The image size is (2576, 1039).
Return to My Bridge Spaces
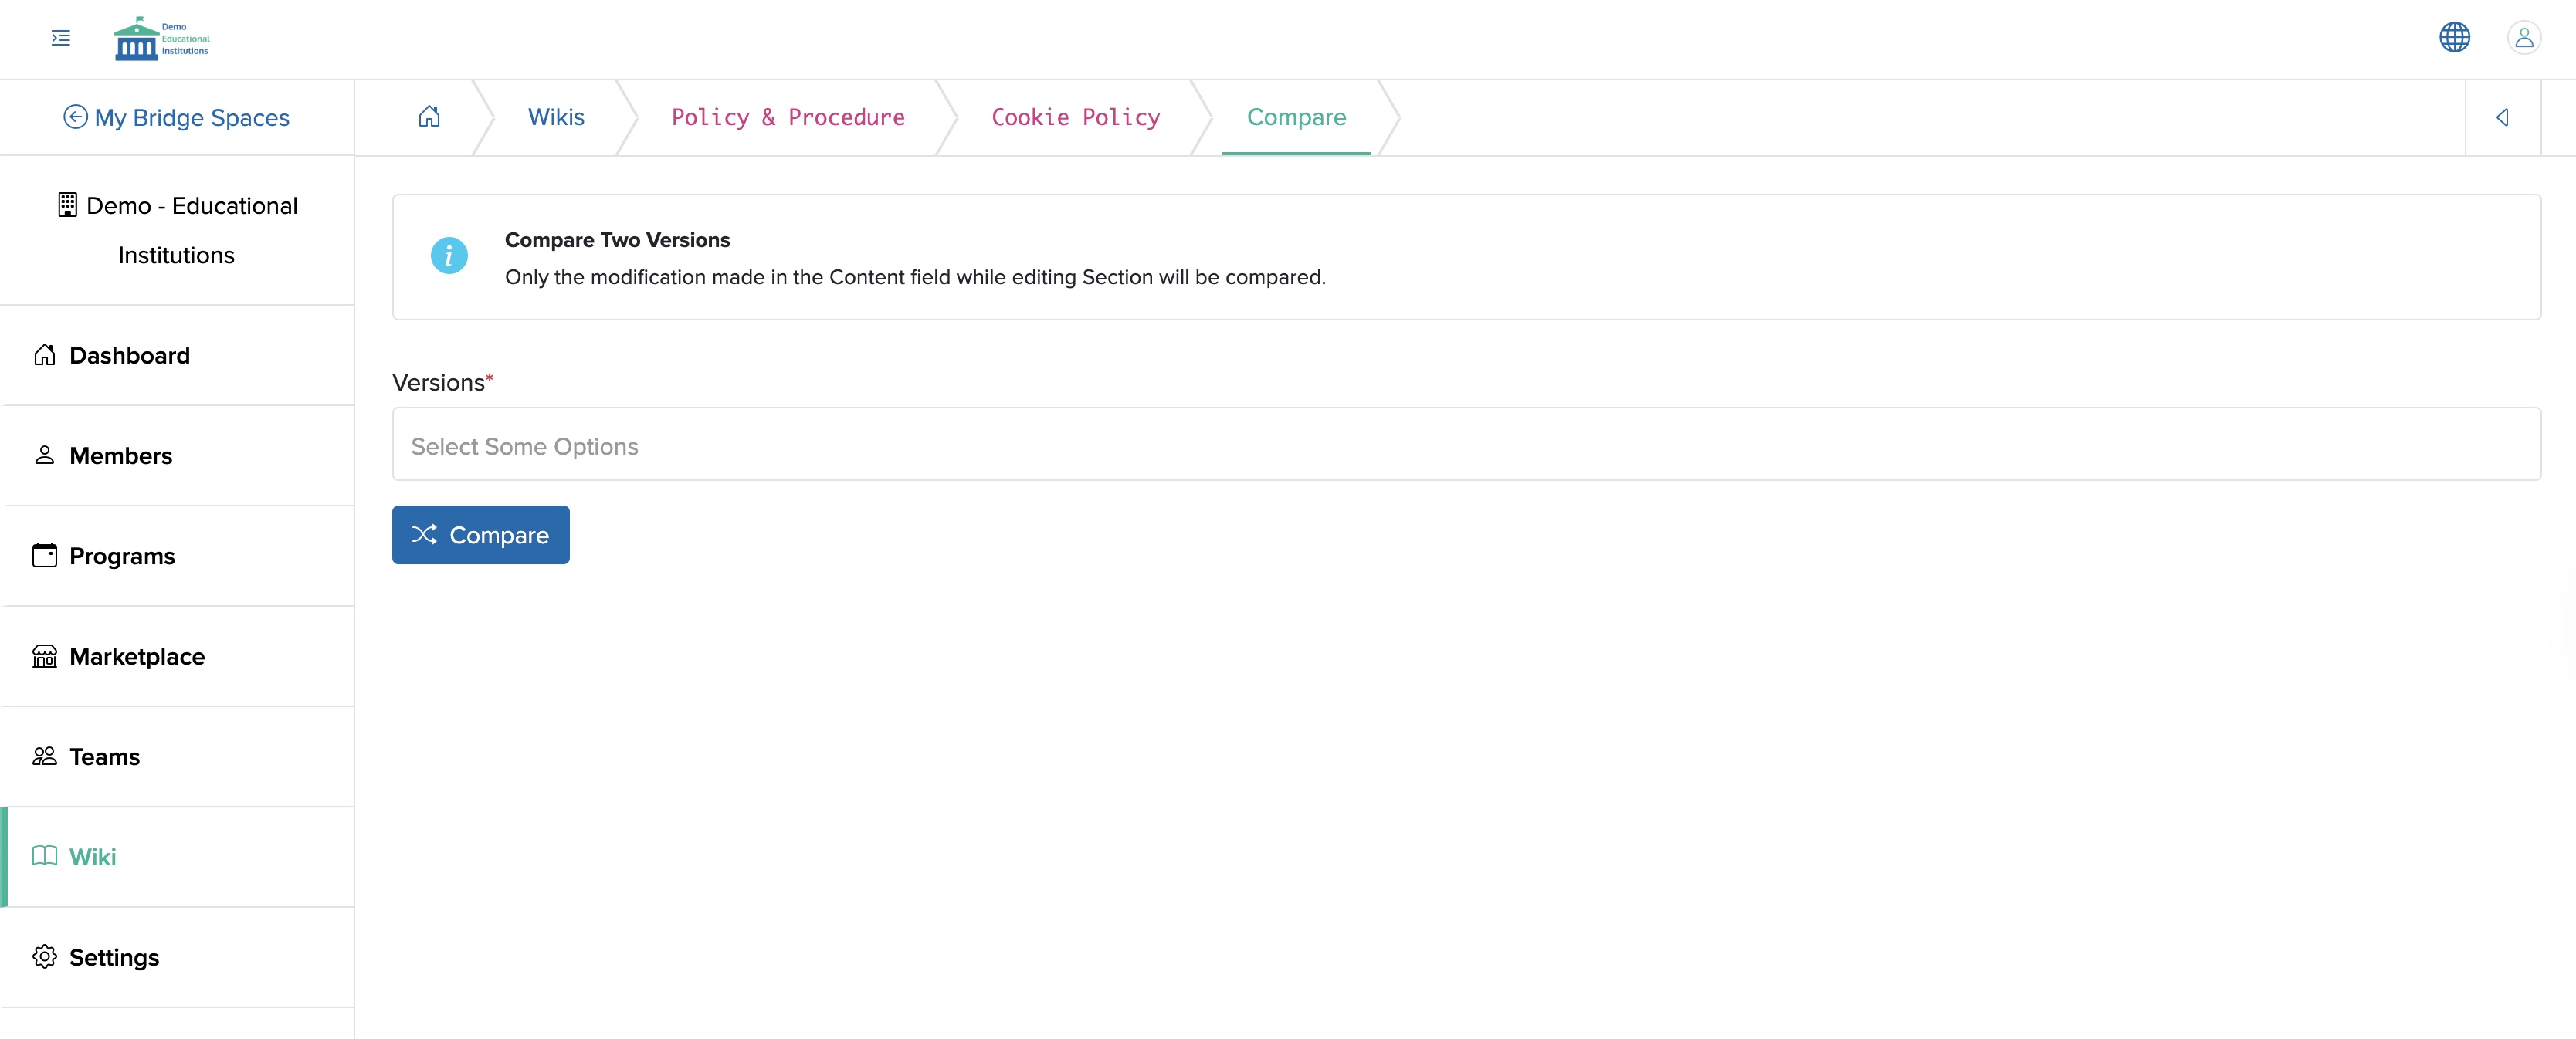pos(176,117)
